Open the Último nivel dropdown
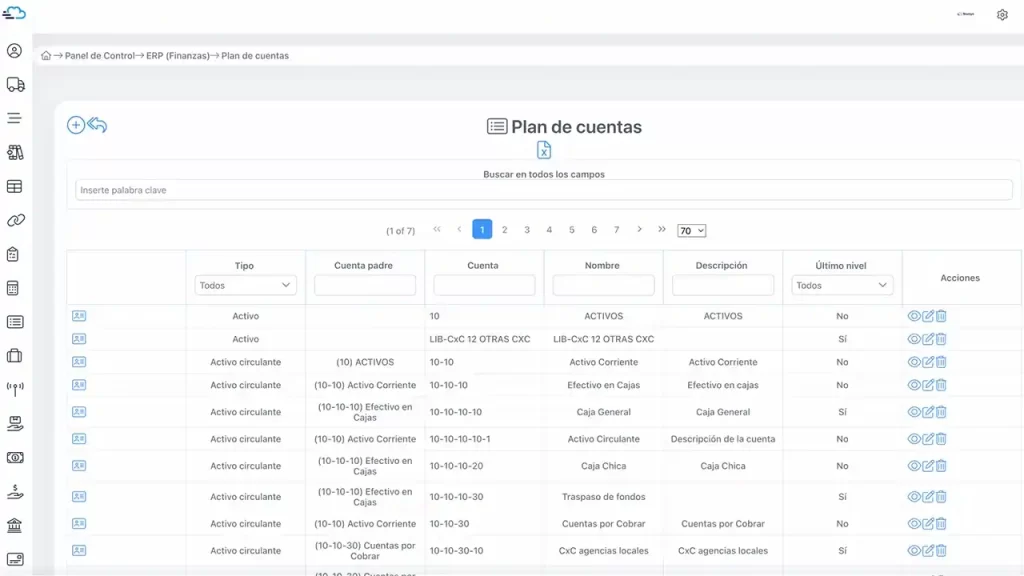 coord(842,284)
